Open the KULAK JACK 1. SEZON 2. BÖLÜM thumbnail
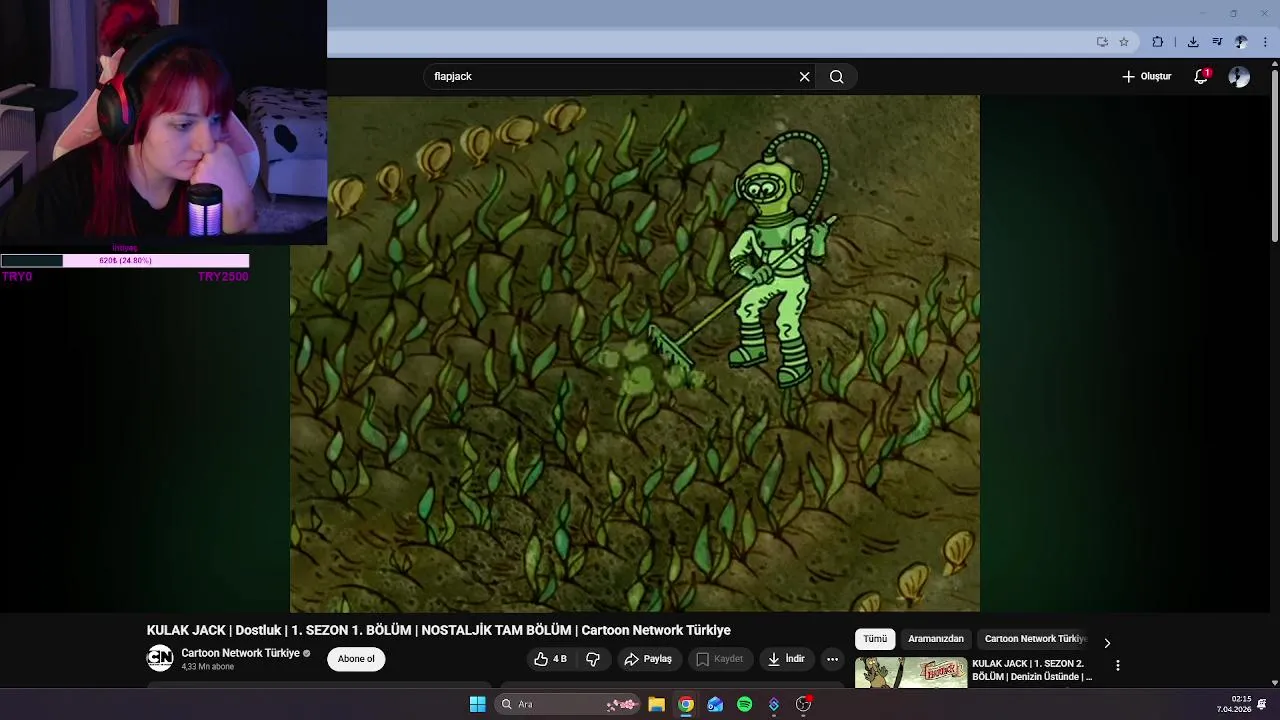 [911, 673]
